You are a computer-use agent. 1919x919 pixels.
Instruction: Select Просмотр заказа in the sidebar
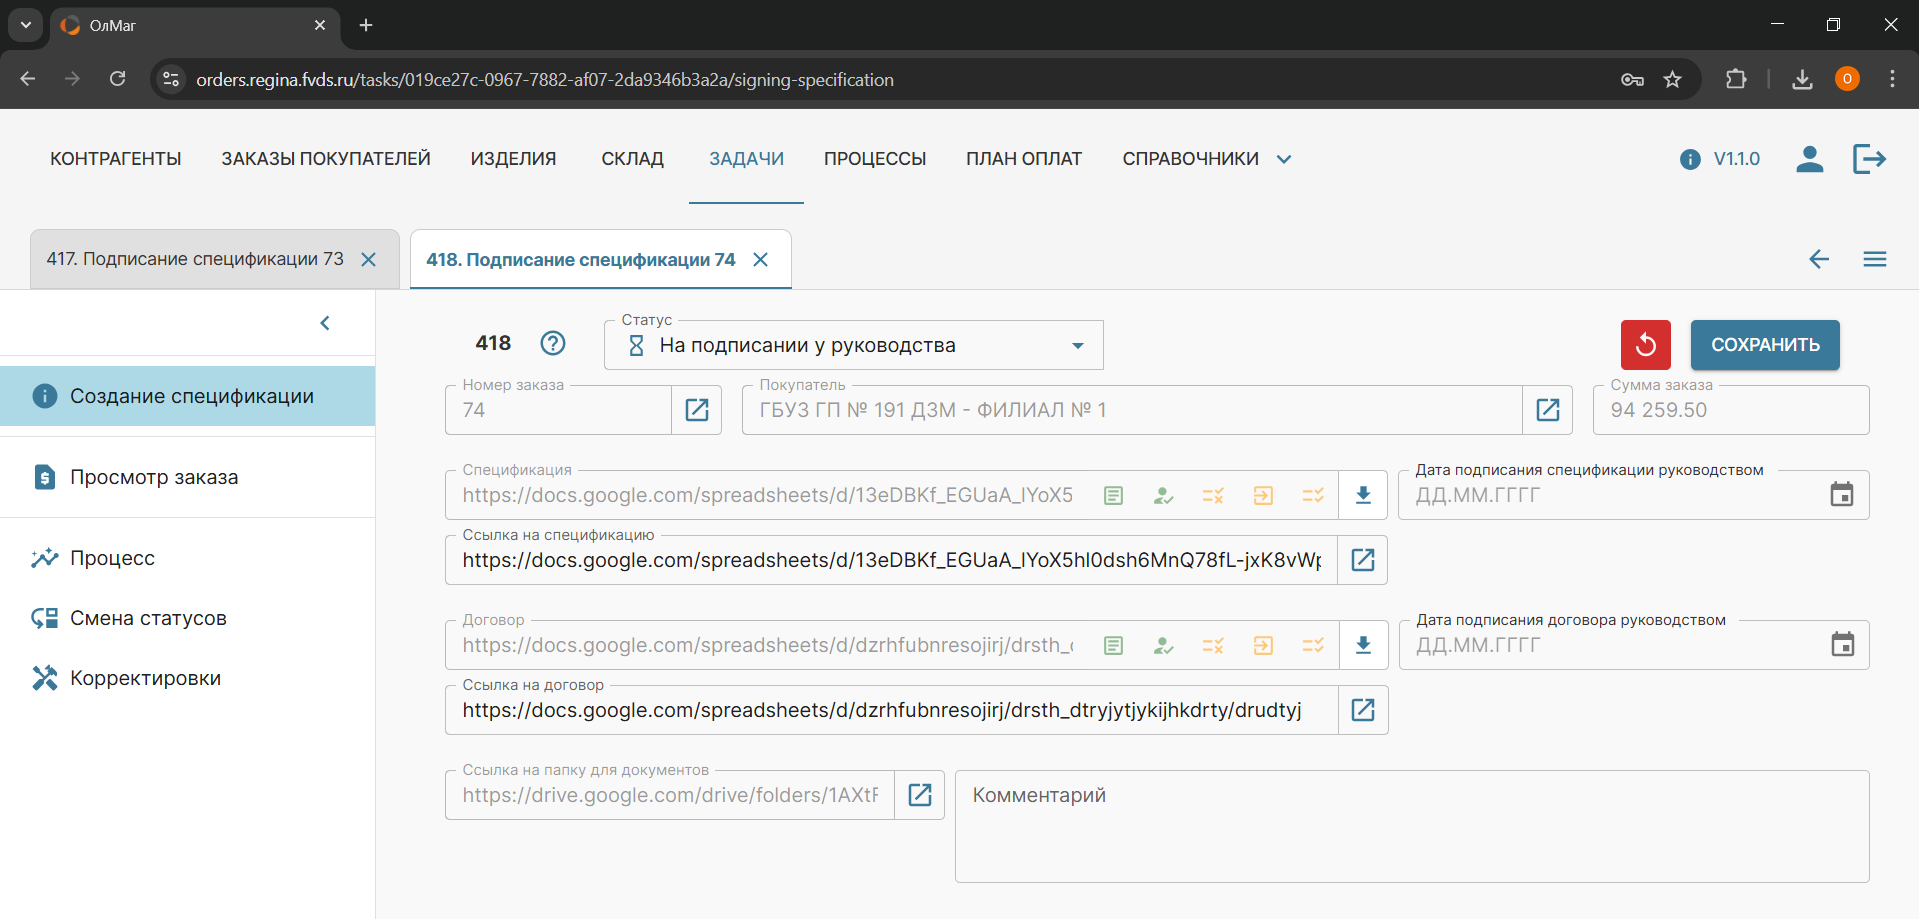pos(154,477)
